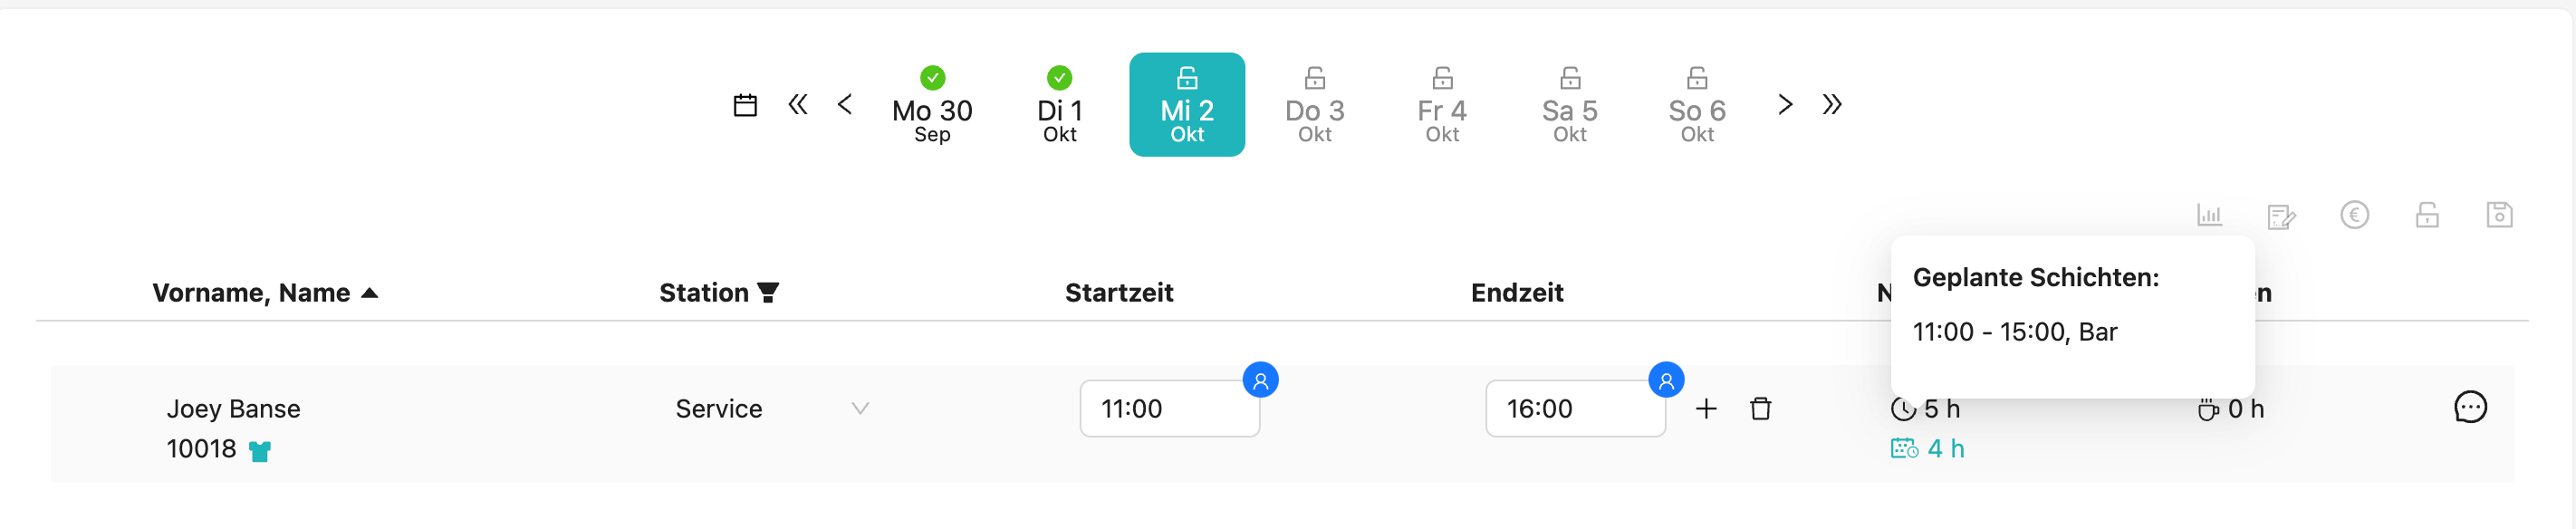
Task: Toggle the day lock icon in toolbar
Action: pyautogui.click(x=2427, y=215)
